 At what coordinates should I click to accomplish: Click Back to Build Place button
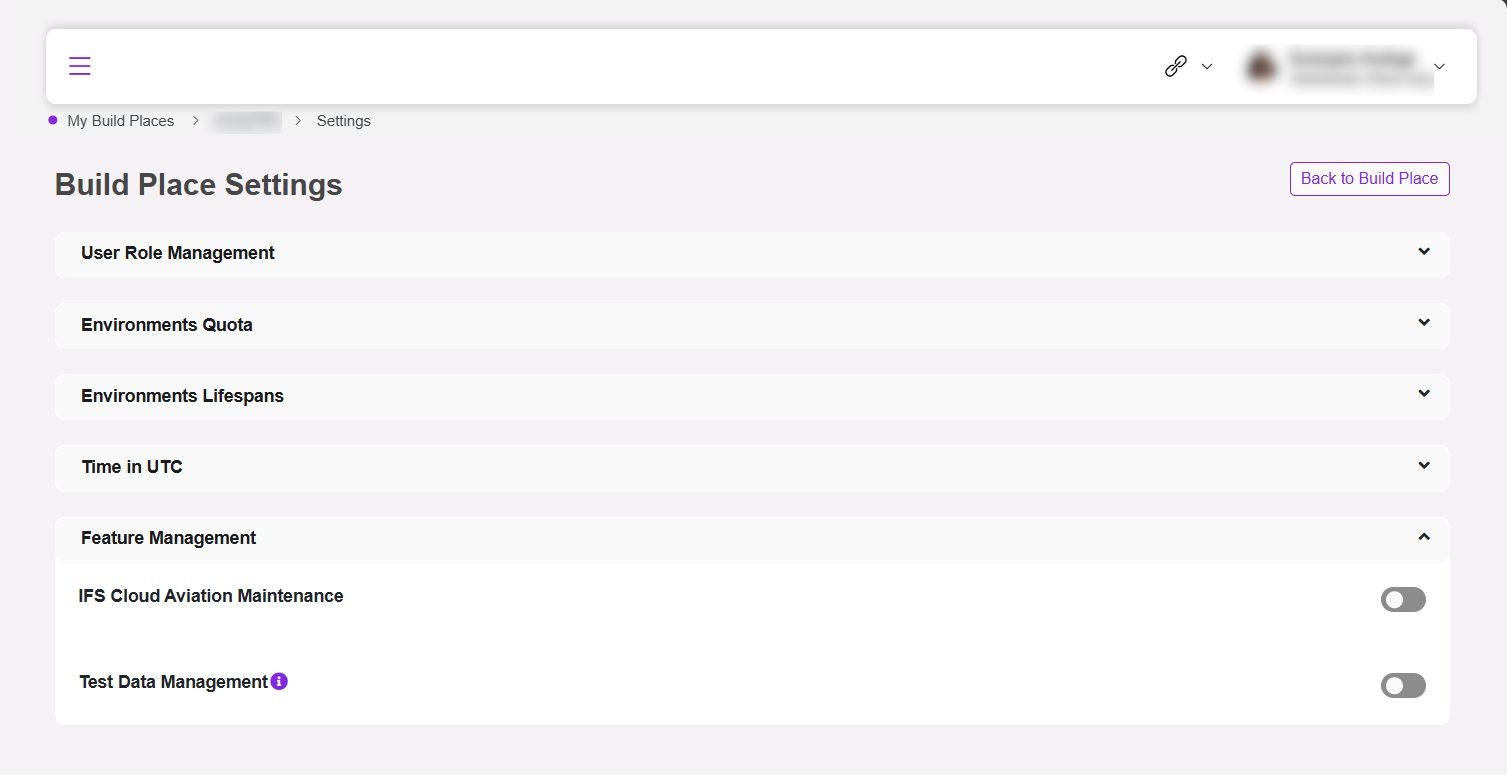coord(1369,179)
